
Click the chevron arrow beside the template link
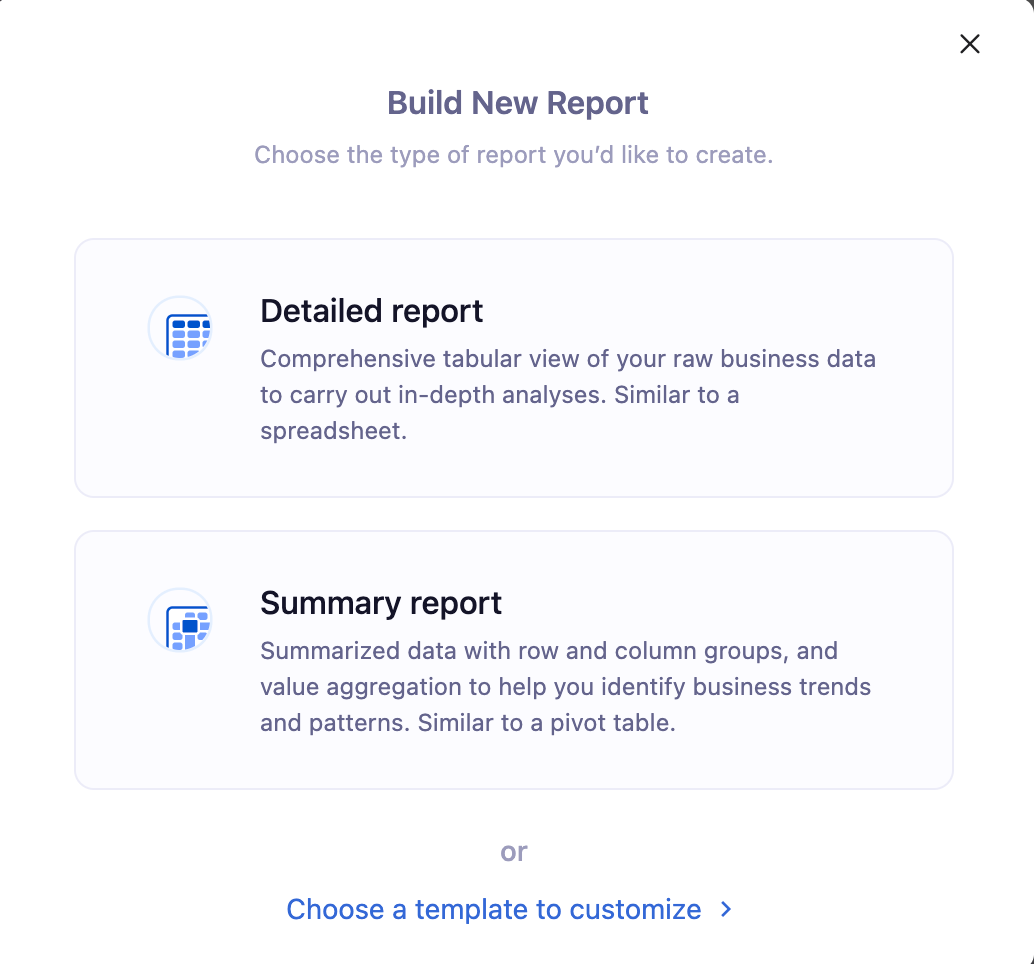tap(726, 909)
